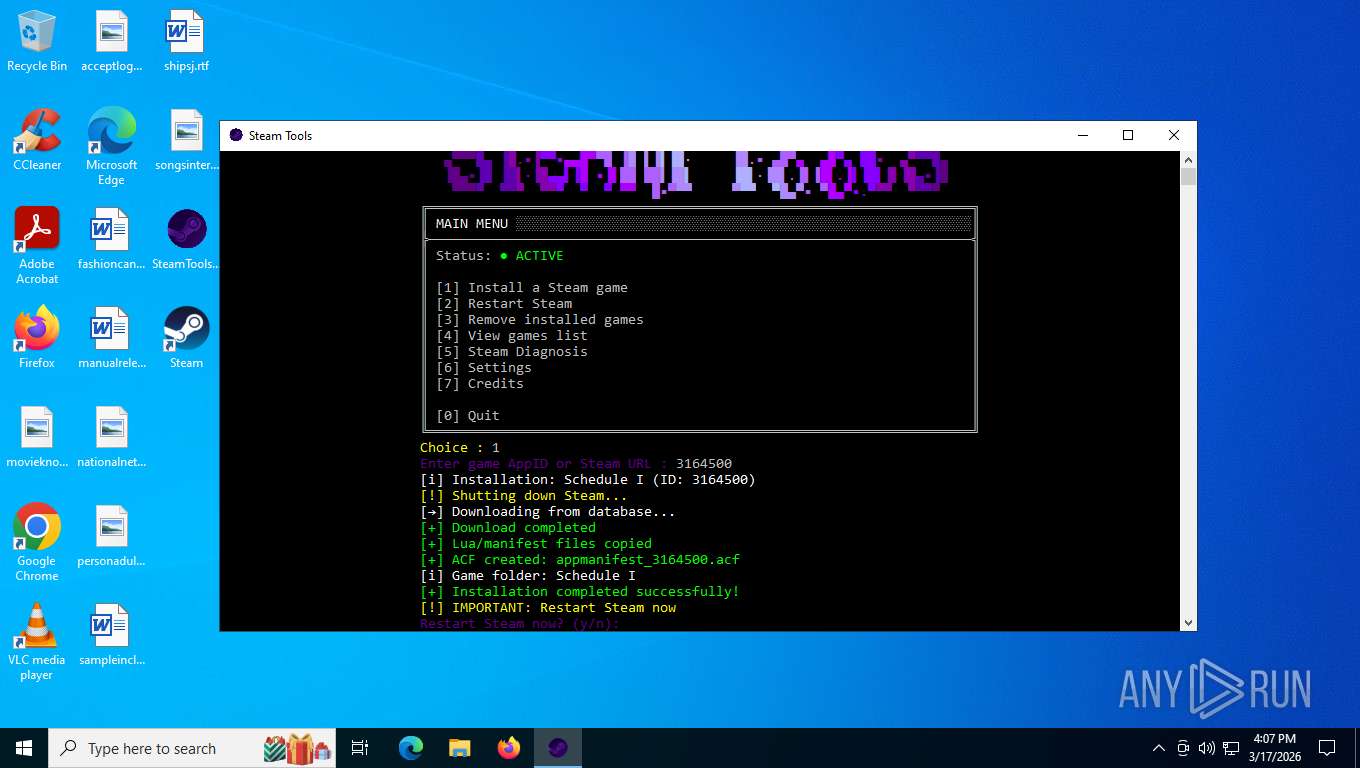Select the fashioncan Word document icon

(x=112, y=239)
